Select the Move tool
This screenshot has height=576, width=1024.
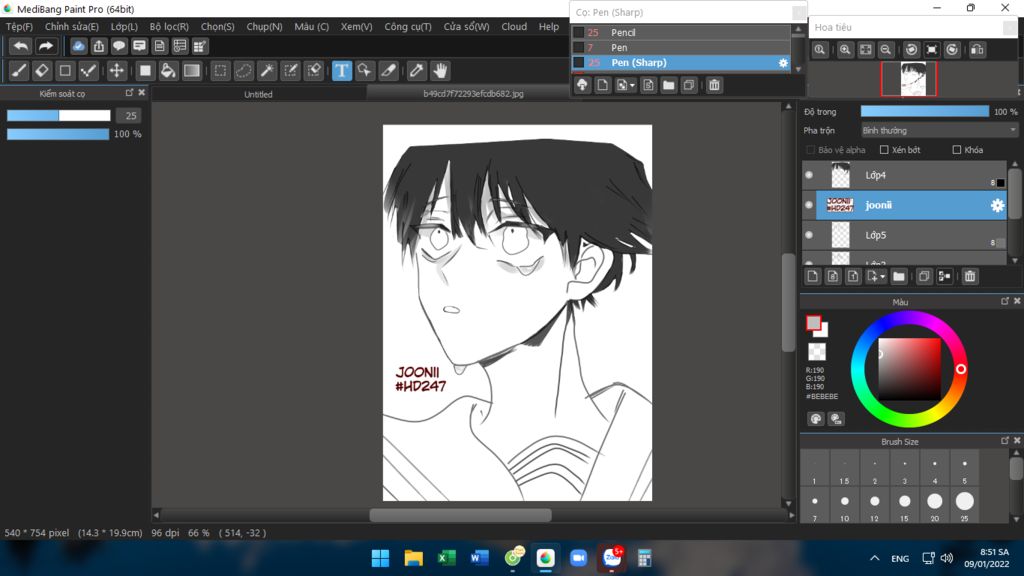116,71
